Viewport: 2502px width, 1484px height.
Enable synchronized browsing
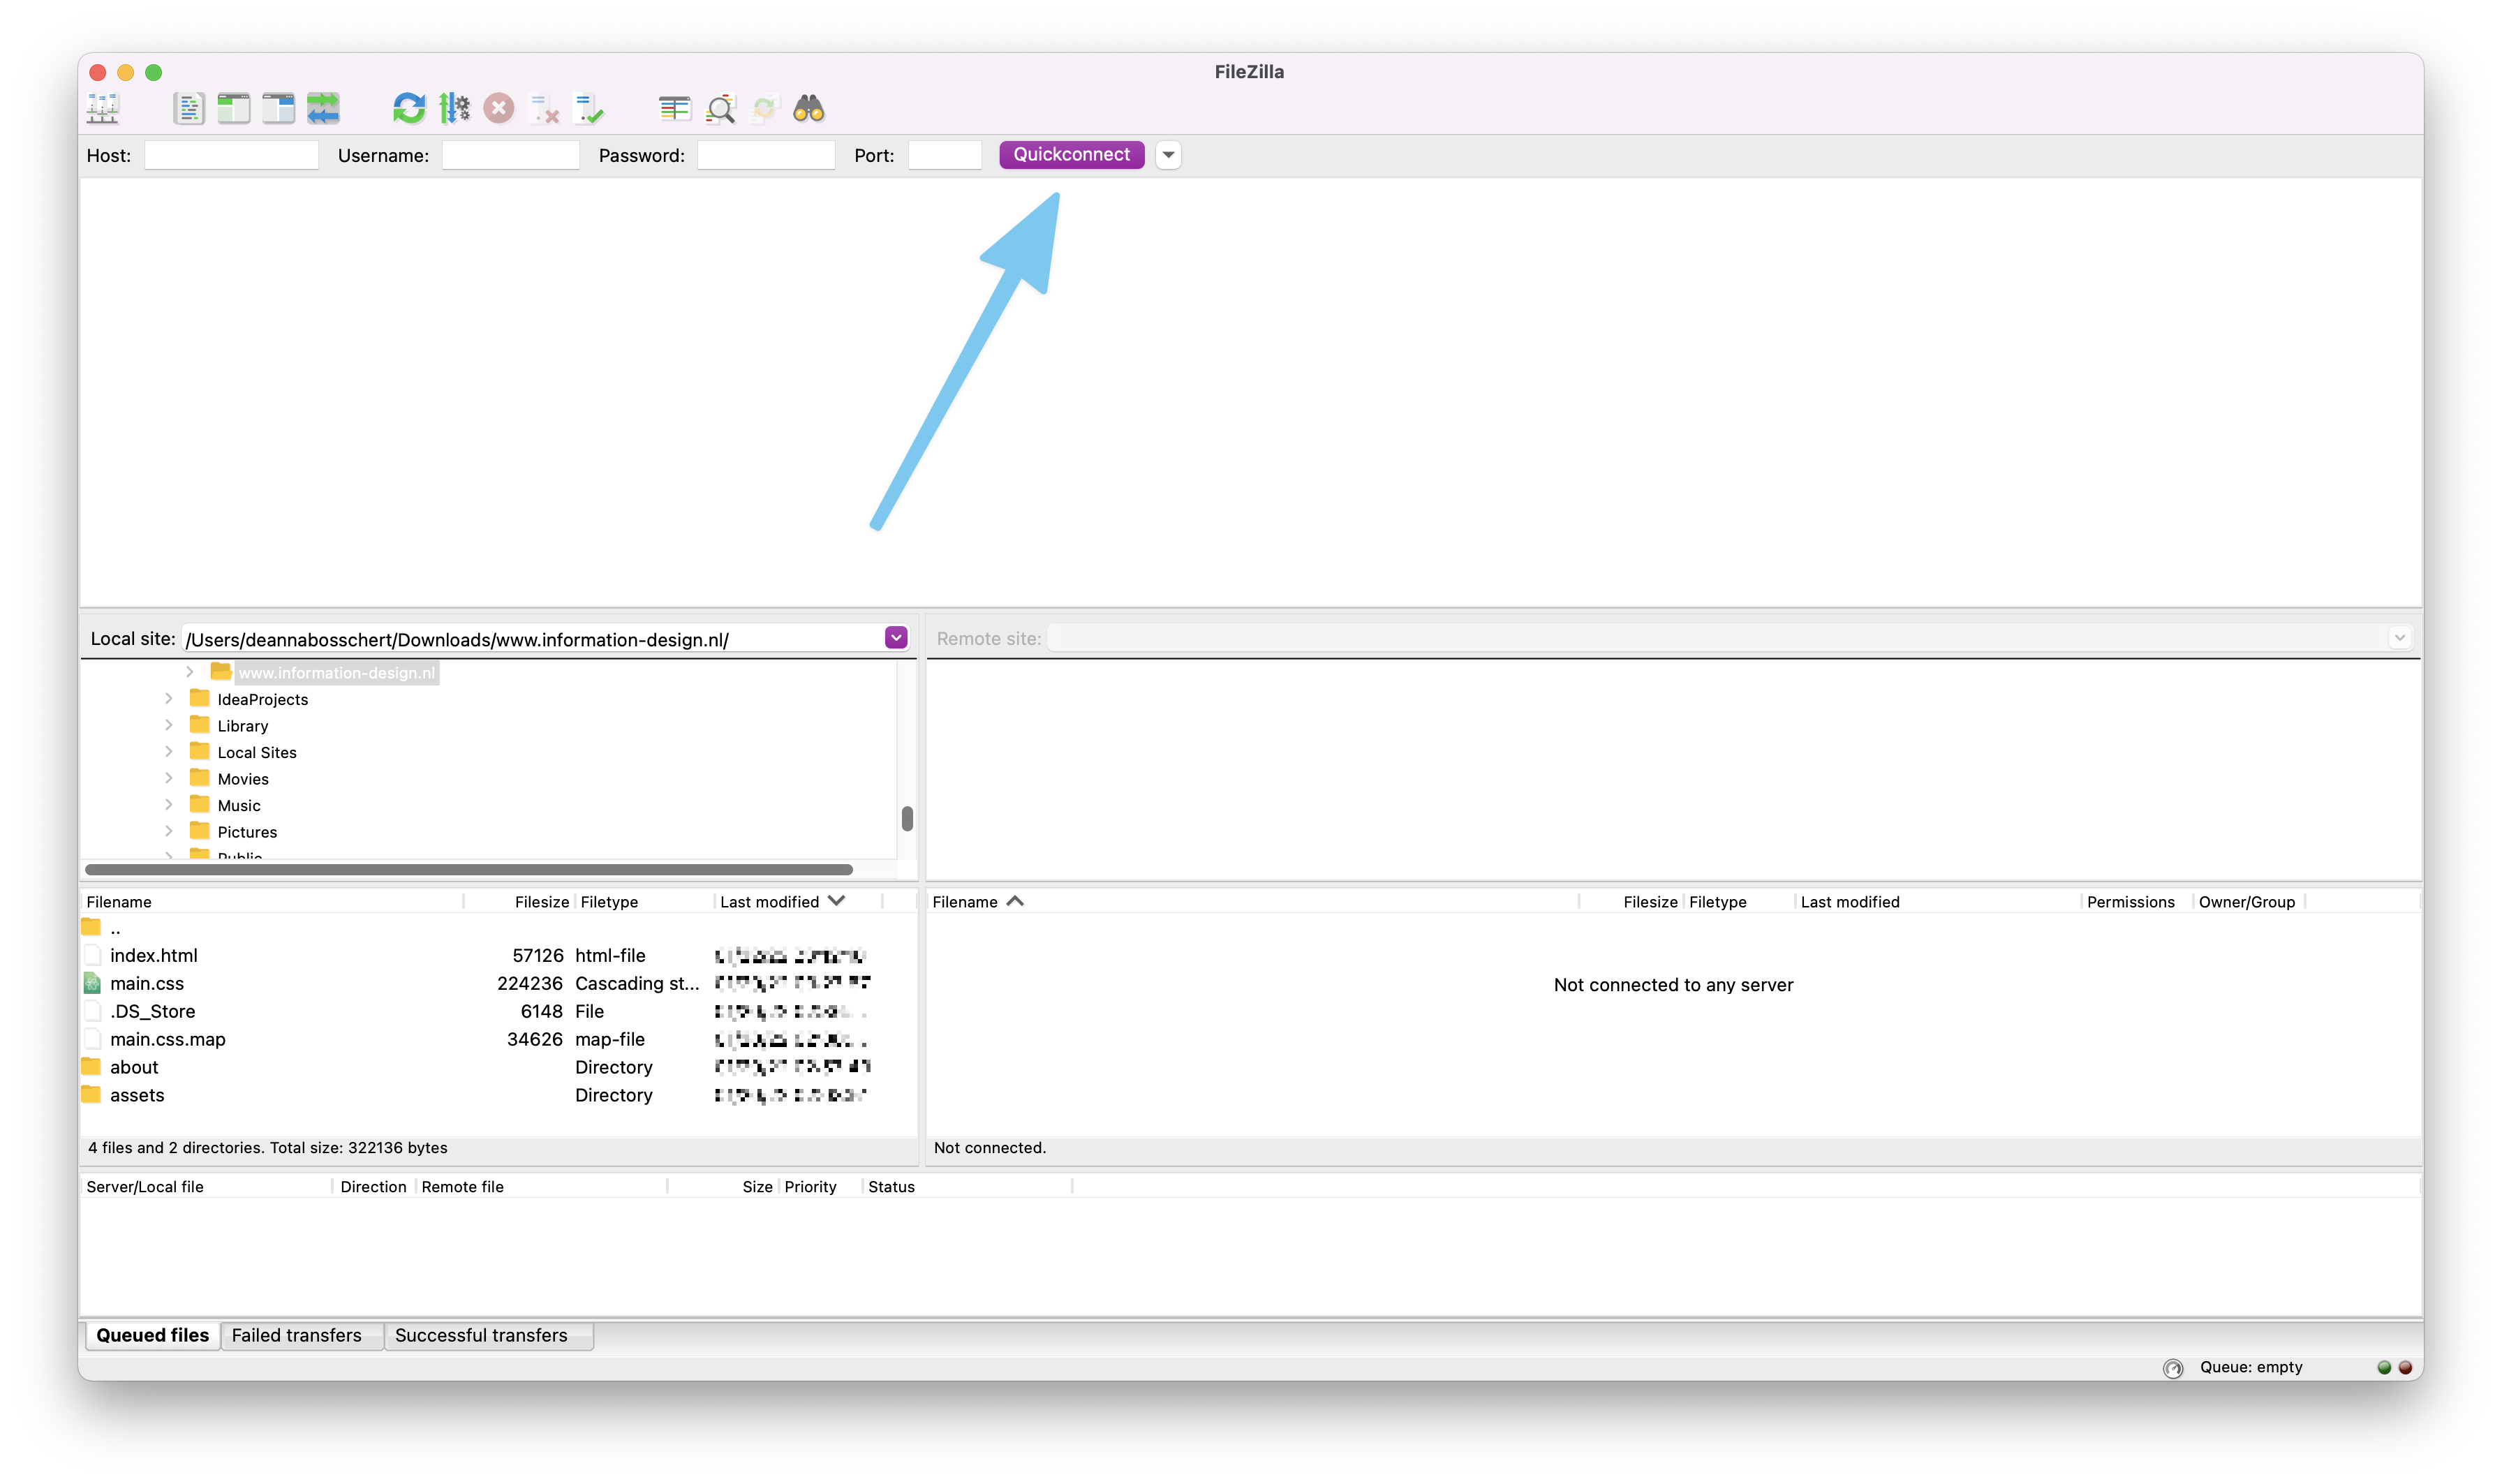point(764,108)
